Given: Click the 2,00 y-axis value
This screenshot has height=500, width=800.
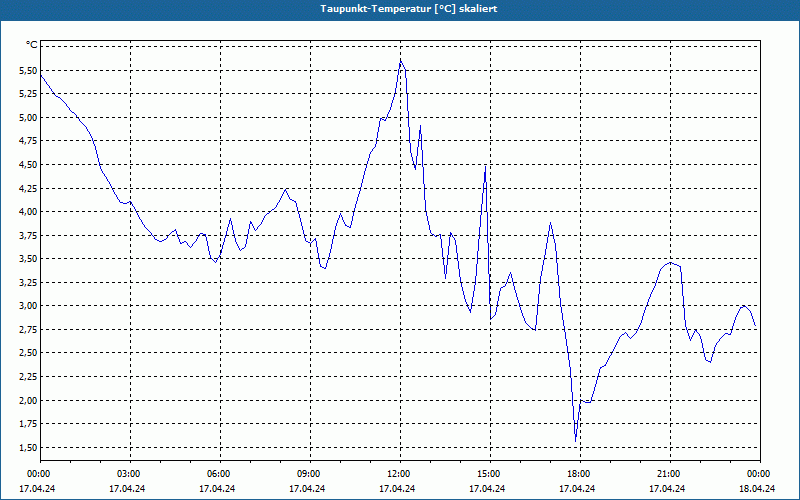Looking at the screenshot, I should point(28,400).
